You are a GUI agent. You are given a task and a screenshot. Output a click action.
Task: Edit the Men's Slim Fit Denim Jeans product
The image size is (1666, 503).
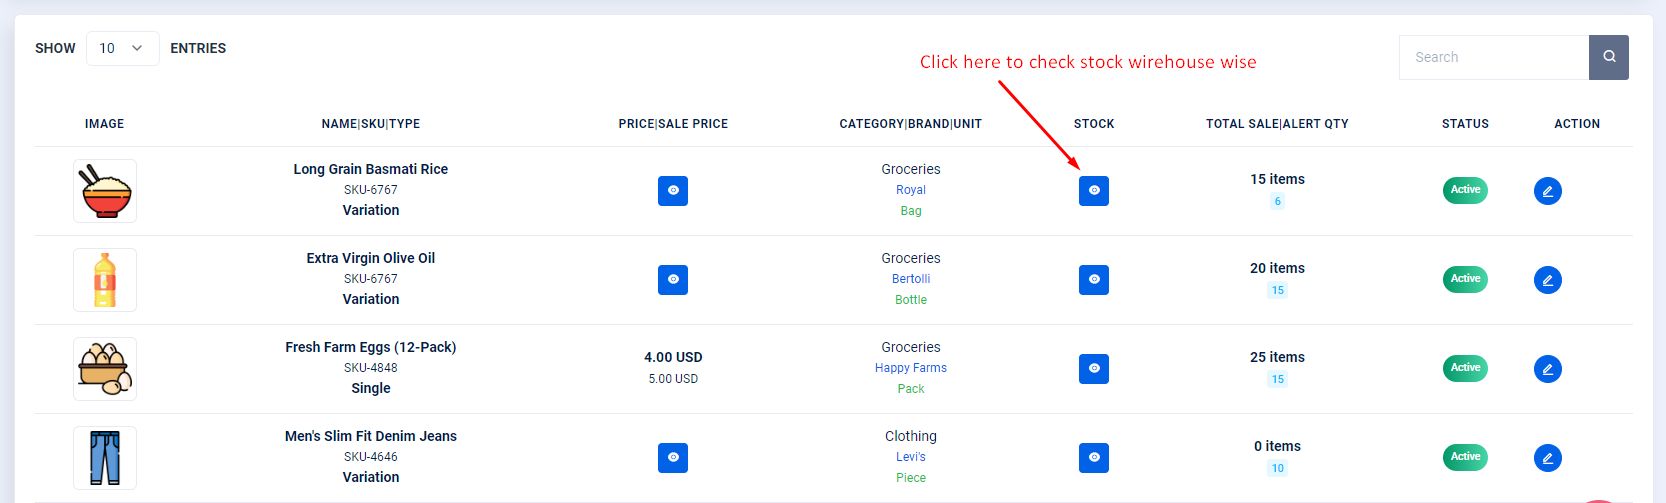click(x=1547, y=458)
